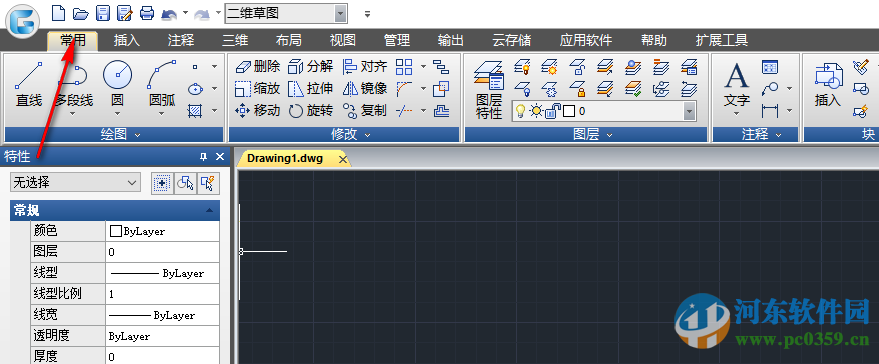
Task: Click the layer lock icon with gold padlock
Action: tap(577, 89)
